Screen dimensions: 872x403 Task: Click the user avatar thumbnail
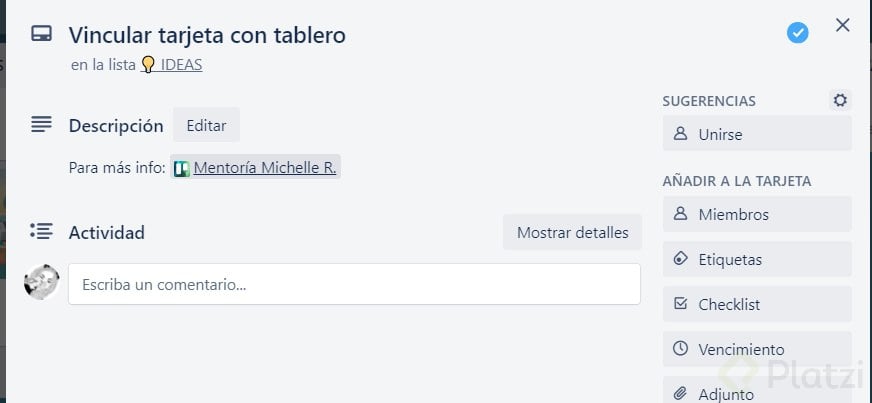[41, 283]
